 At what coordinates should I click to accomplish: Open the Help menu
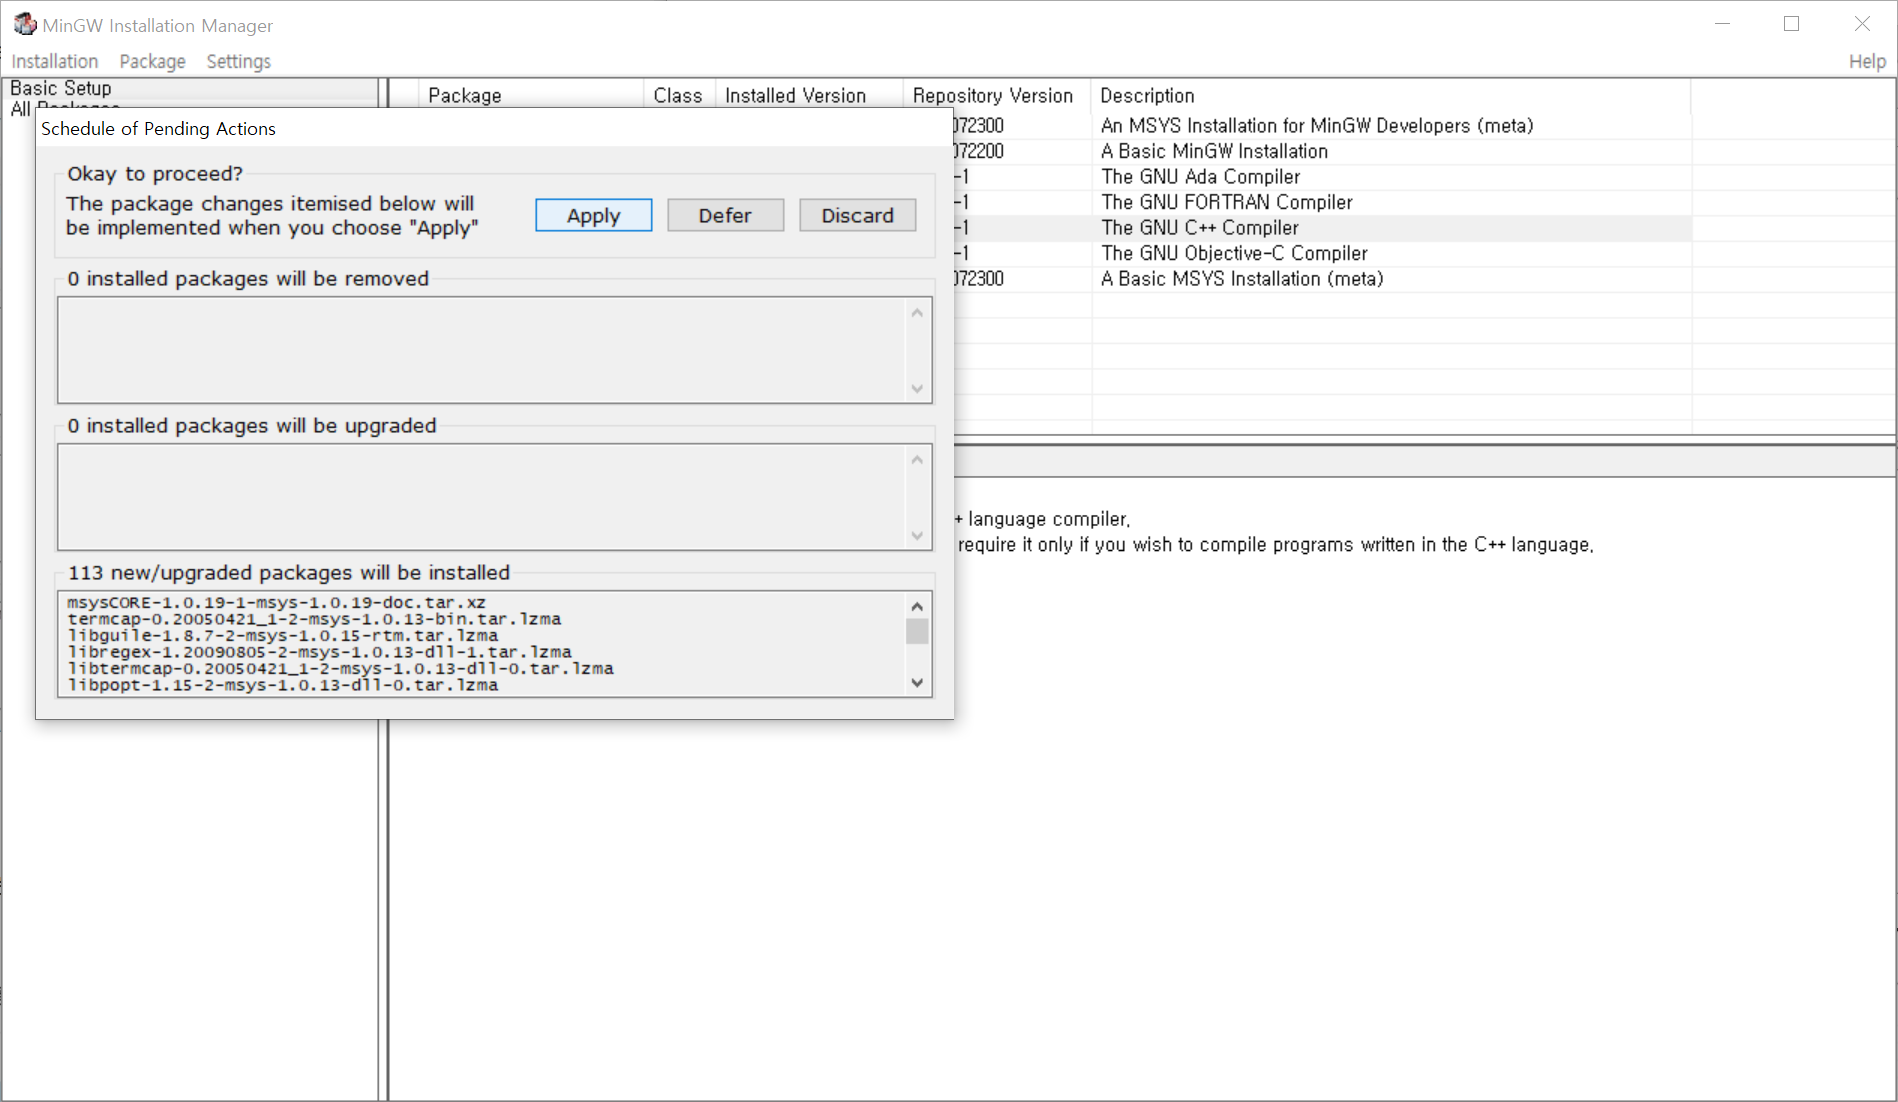point(1866,61)
